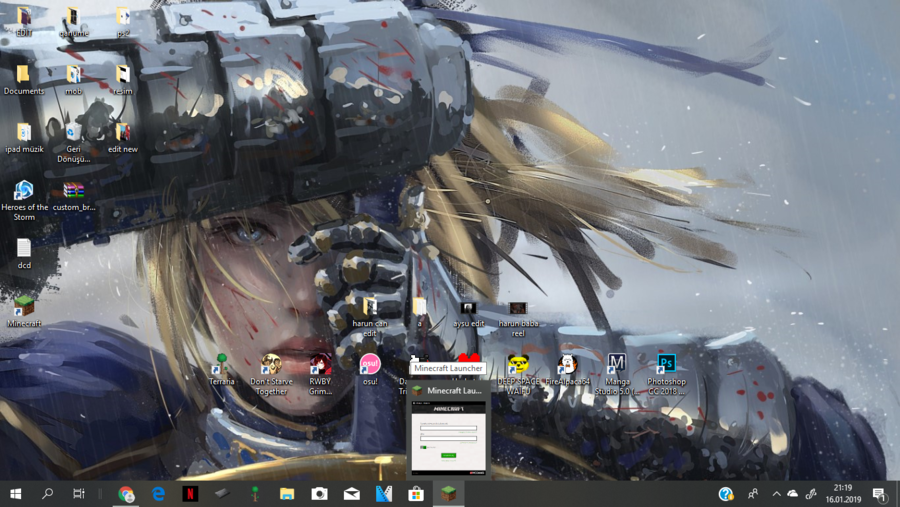The height and width of the screenshot is (507, 900).
Task: Switch to Chrome on the taskbar
Action: (126, 494)
